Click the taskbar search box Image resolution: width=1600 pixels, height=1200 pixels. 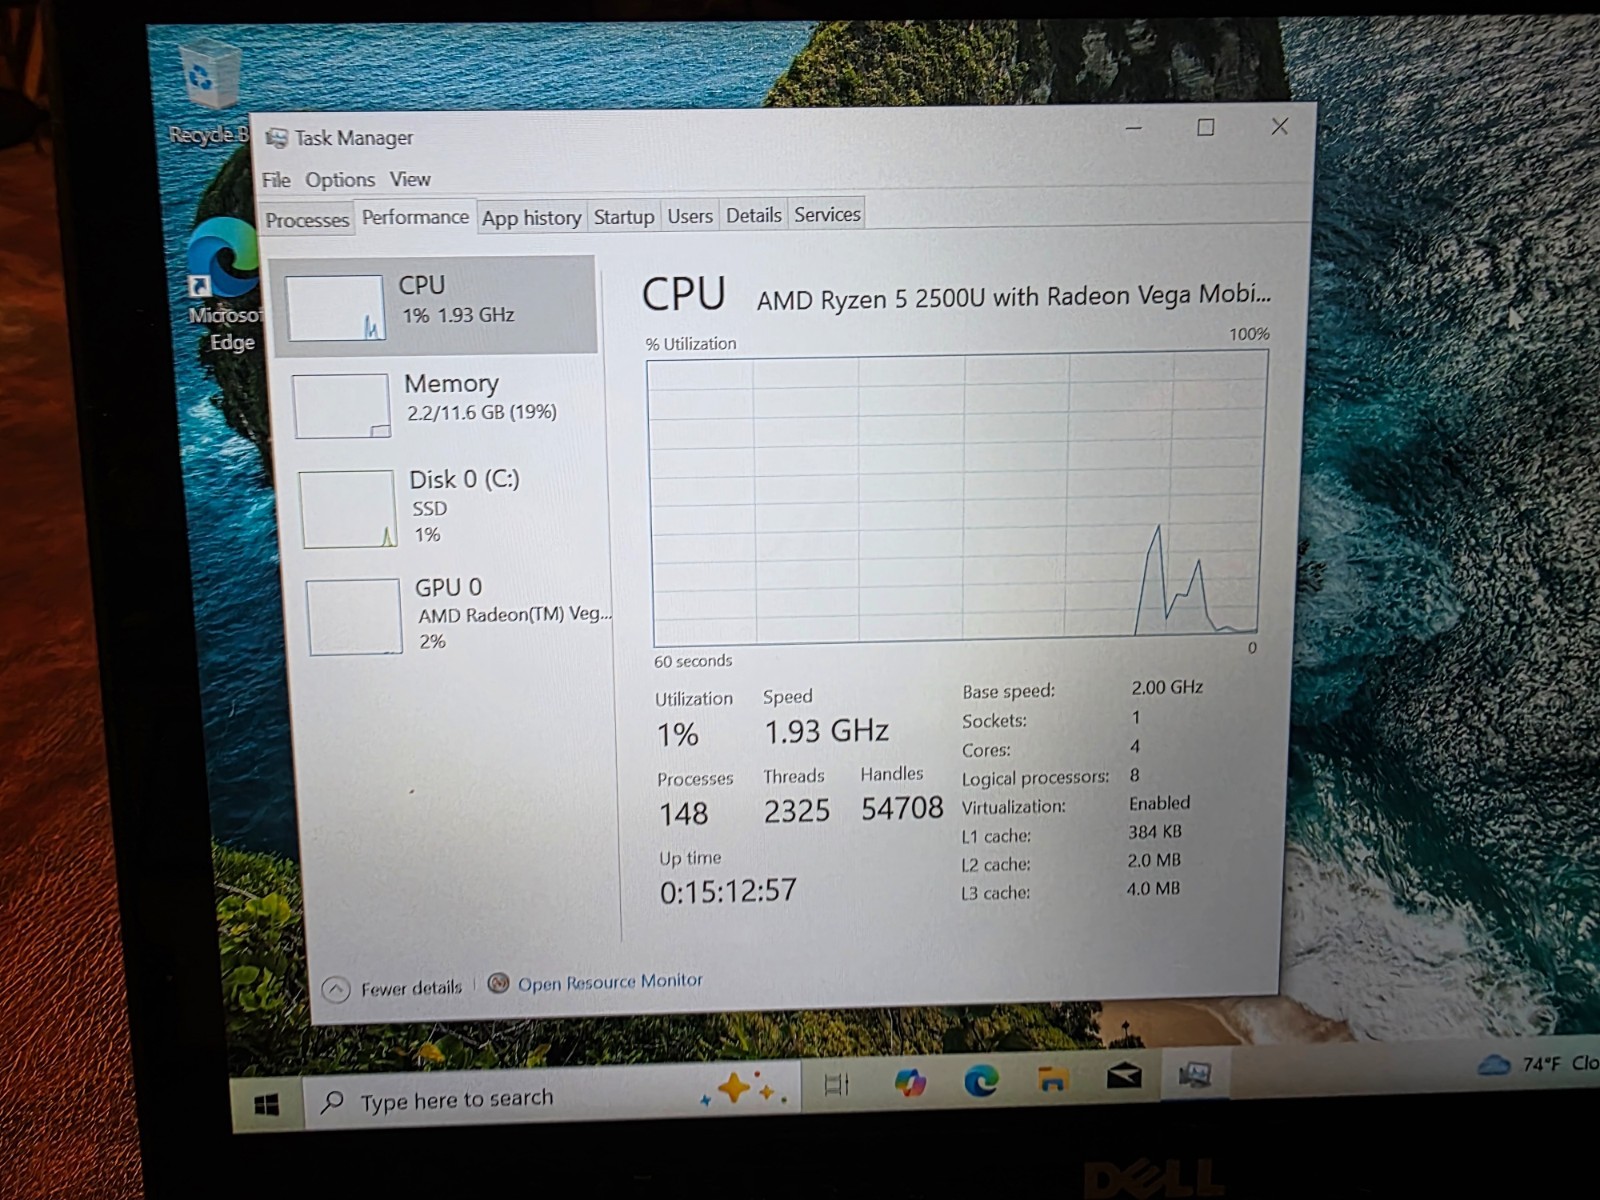click(x=553, y=1095)
